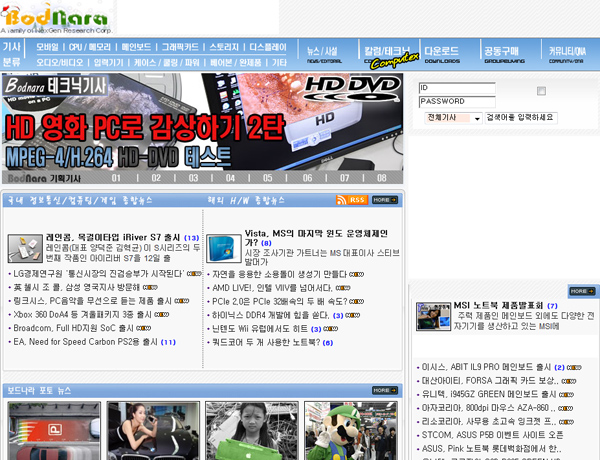Select 메인보드 category

point(136,47)
